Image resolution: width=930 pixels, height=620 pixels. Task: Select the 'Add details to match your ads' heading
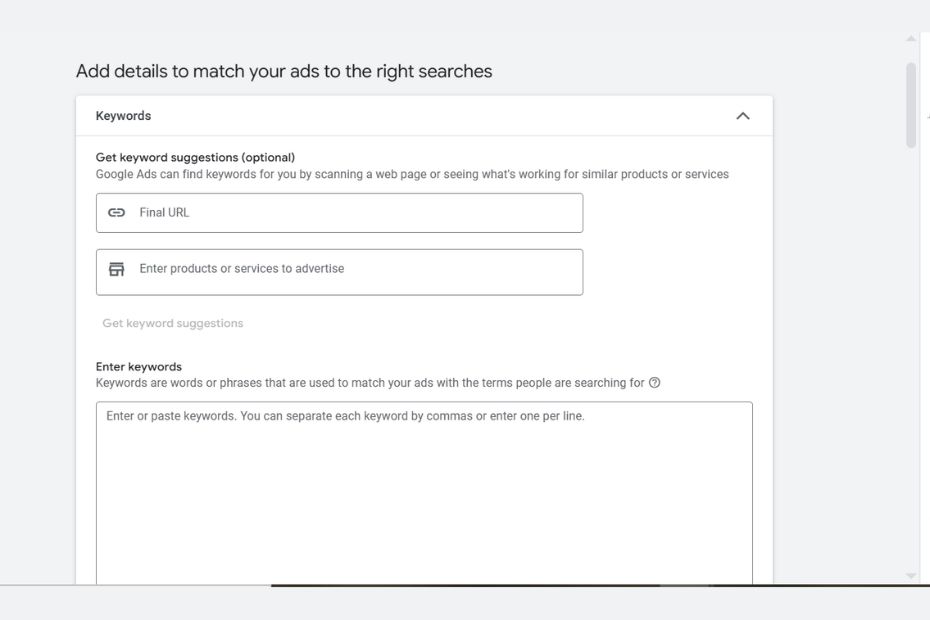pos(284,72)
